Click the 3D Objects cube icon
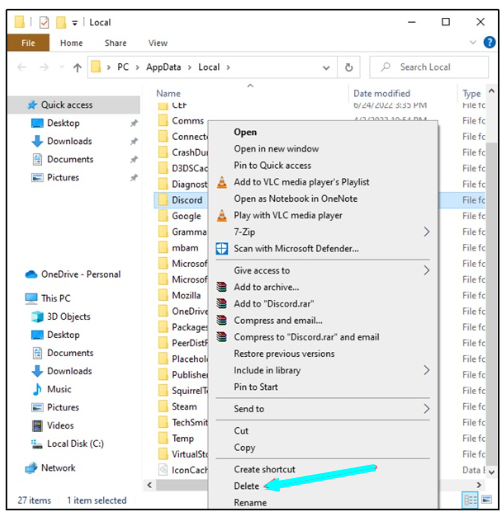The image size is (504, 523). pos(37,317)
